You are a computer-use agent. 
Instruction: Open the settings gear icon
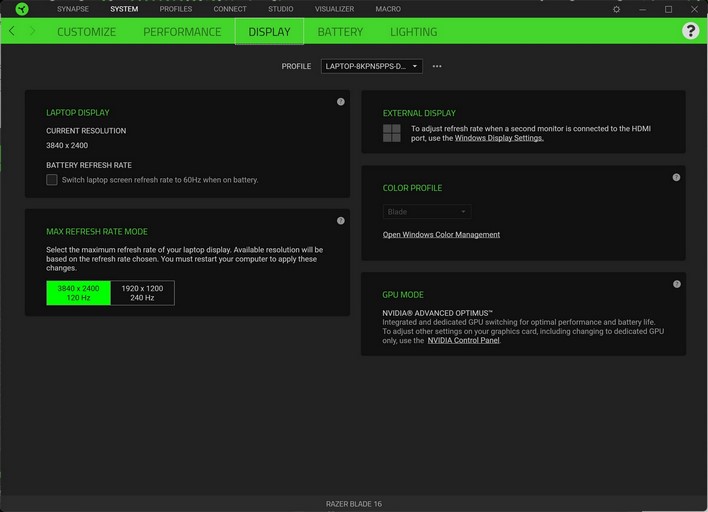pyautogui.click(x=616, y=9)
